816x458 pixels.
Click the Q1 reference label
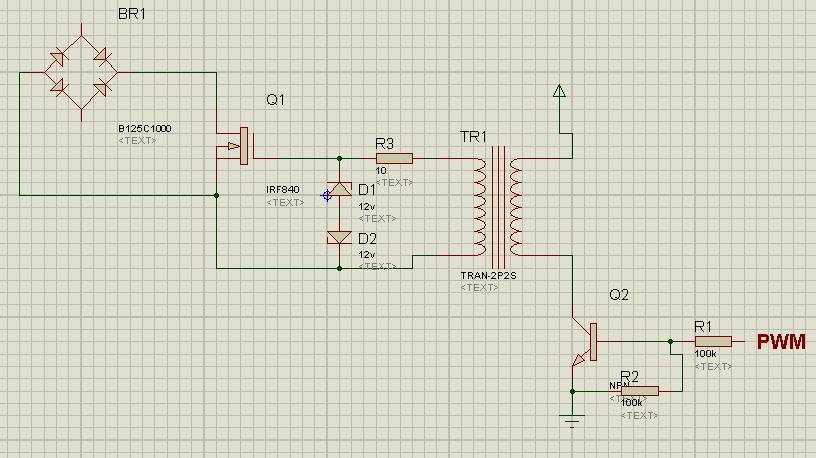276,99
